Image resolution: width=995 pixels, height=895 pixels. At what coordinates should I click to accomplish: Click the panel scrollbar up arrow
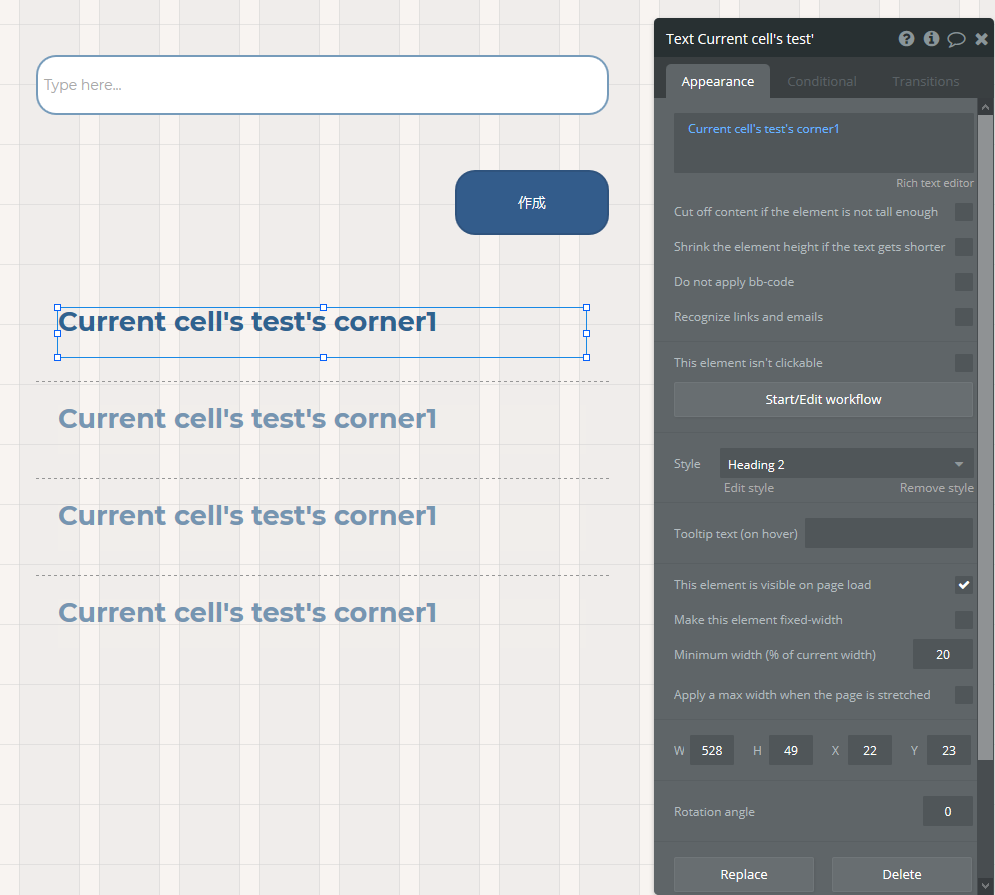click(985, 107)
